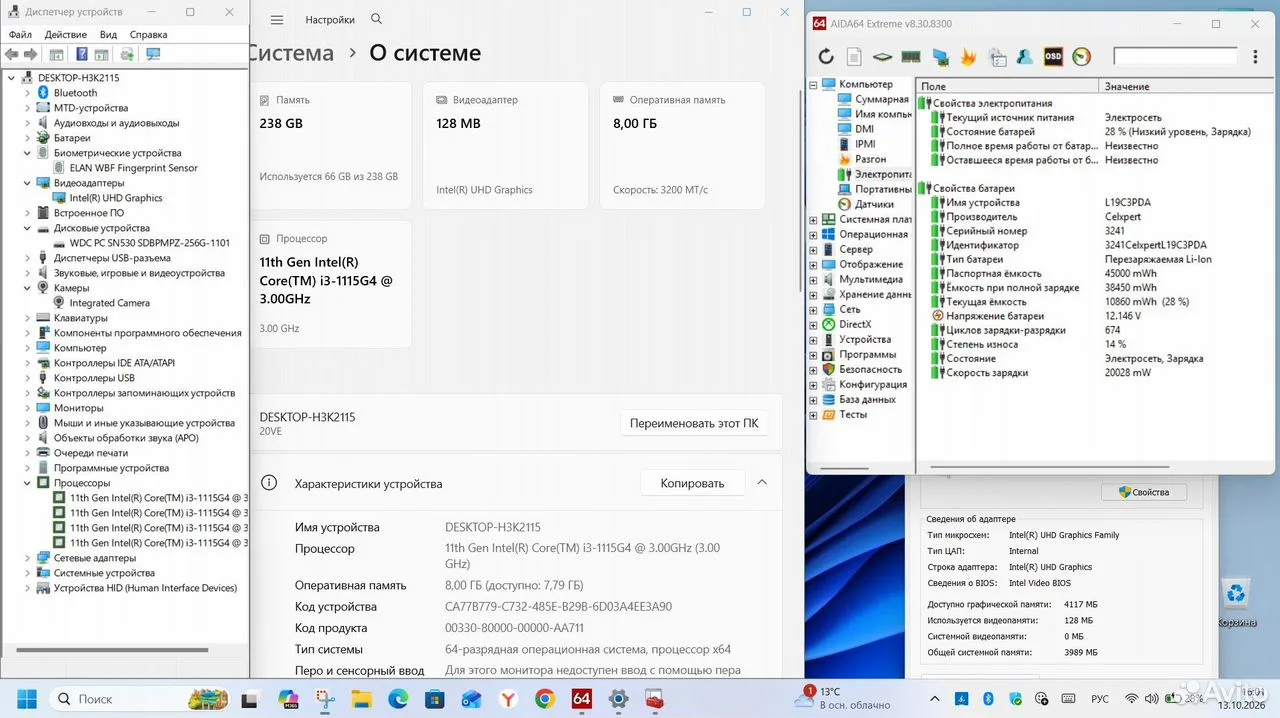The image size is (1280, 718).
Task: Open Вид menu in Device Manager
Action: [x=108, y=35]
